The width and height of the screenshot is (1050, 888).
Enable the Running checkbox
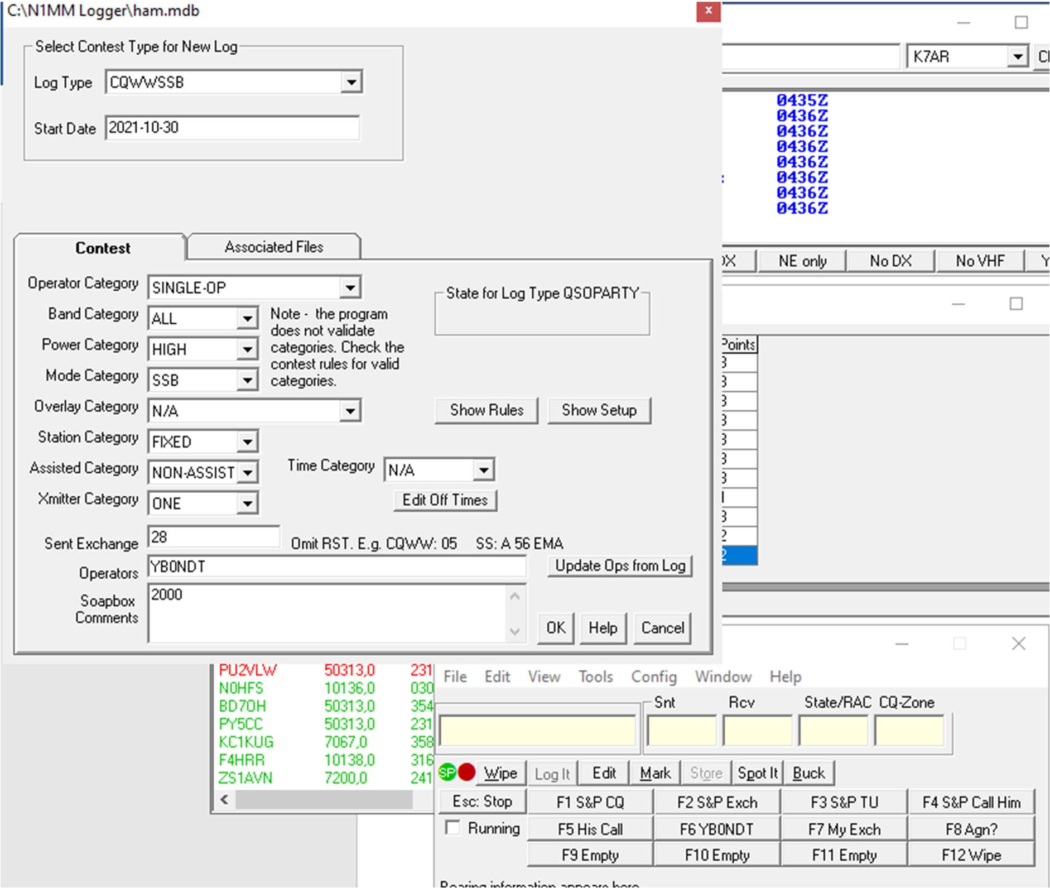coord(453,828)
